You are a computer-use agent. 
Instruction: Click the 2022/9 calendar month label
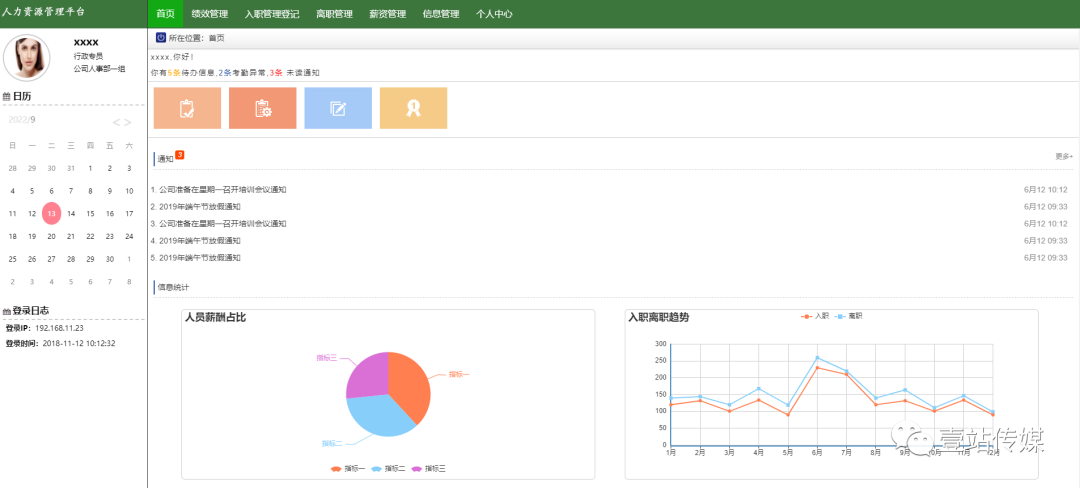(x=21, y=120)
